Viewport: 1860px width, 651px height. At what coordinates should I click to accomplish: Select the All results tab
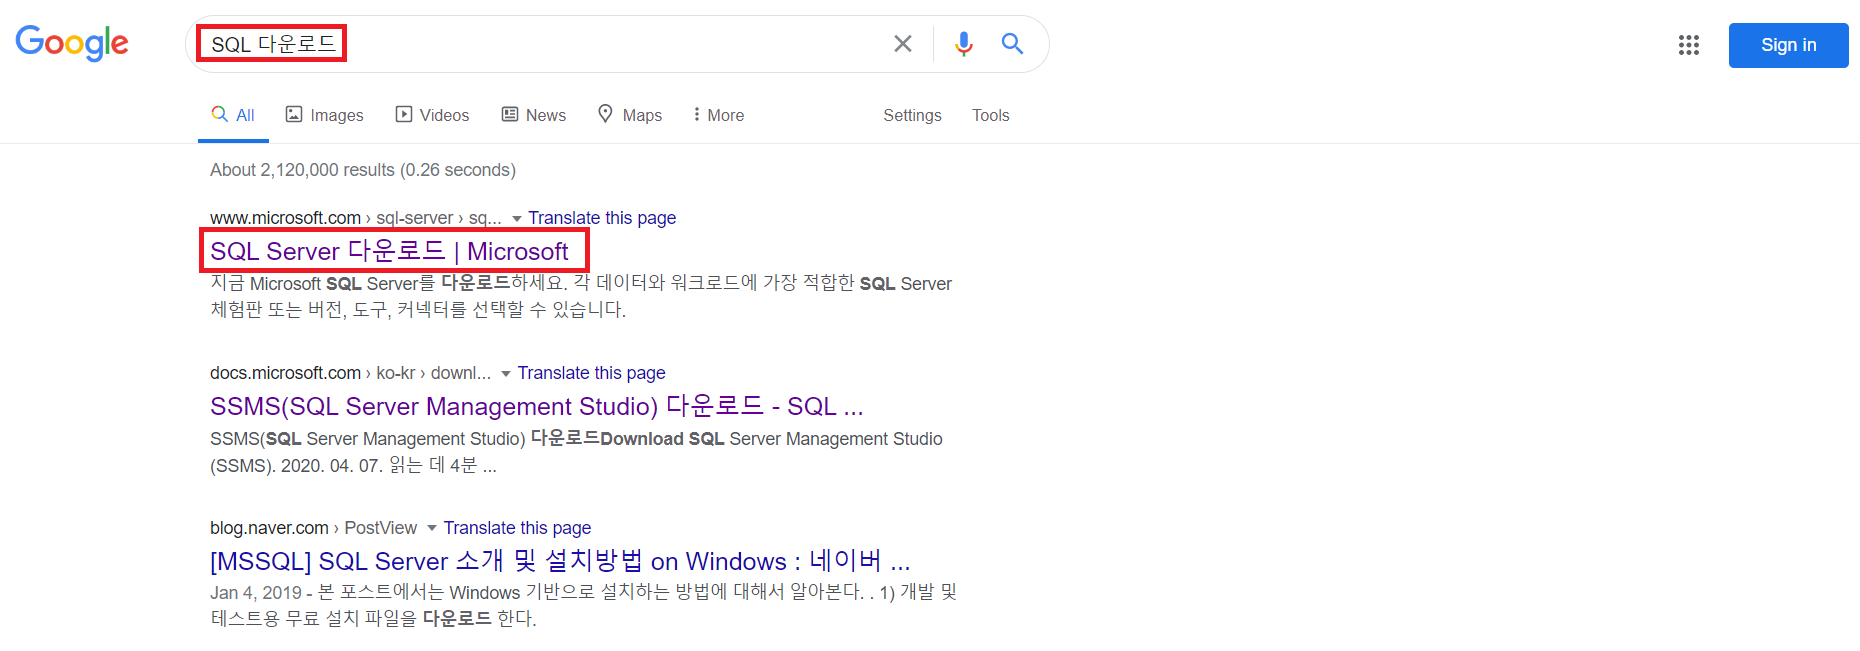tap(233, 115)
